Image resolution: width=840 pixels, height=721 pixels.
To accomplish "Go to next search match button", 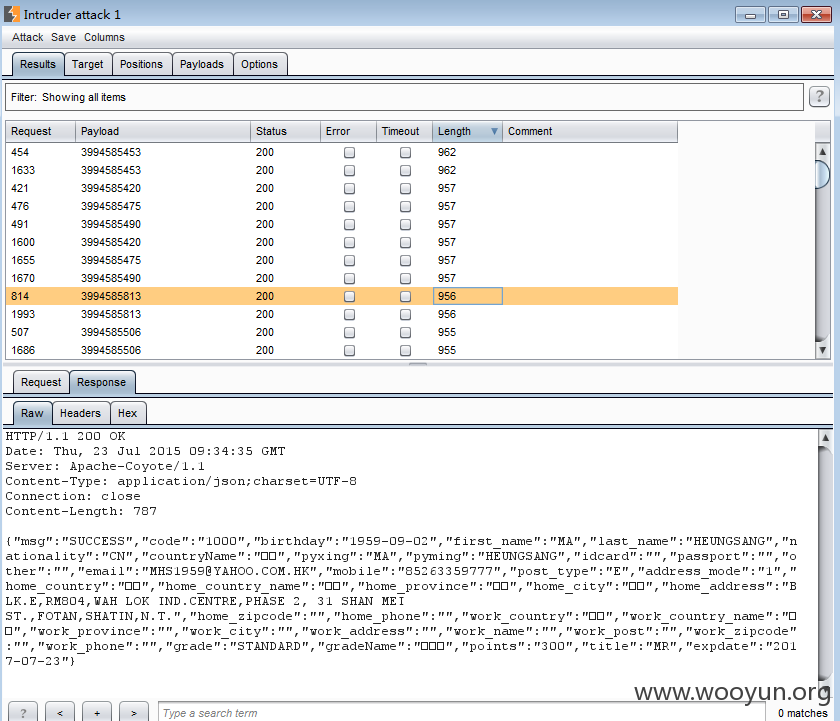I will (x=134, y=713).
